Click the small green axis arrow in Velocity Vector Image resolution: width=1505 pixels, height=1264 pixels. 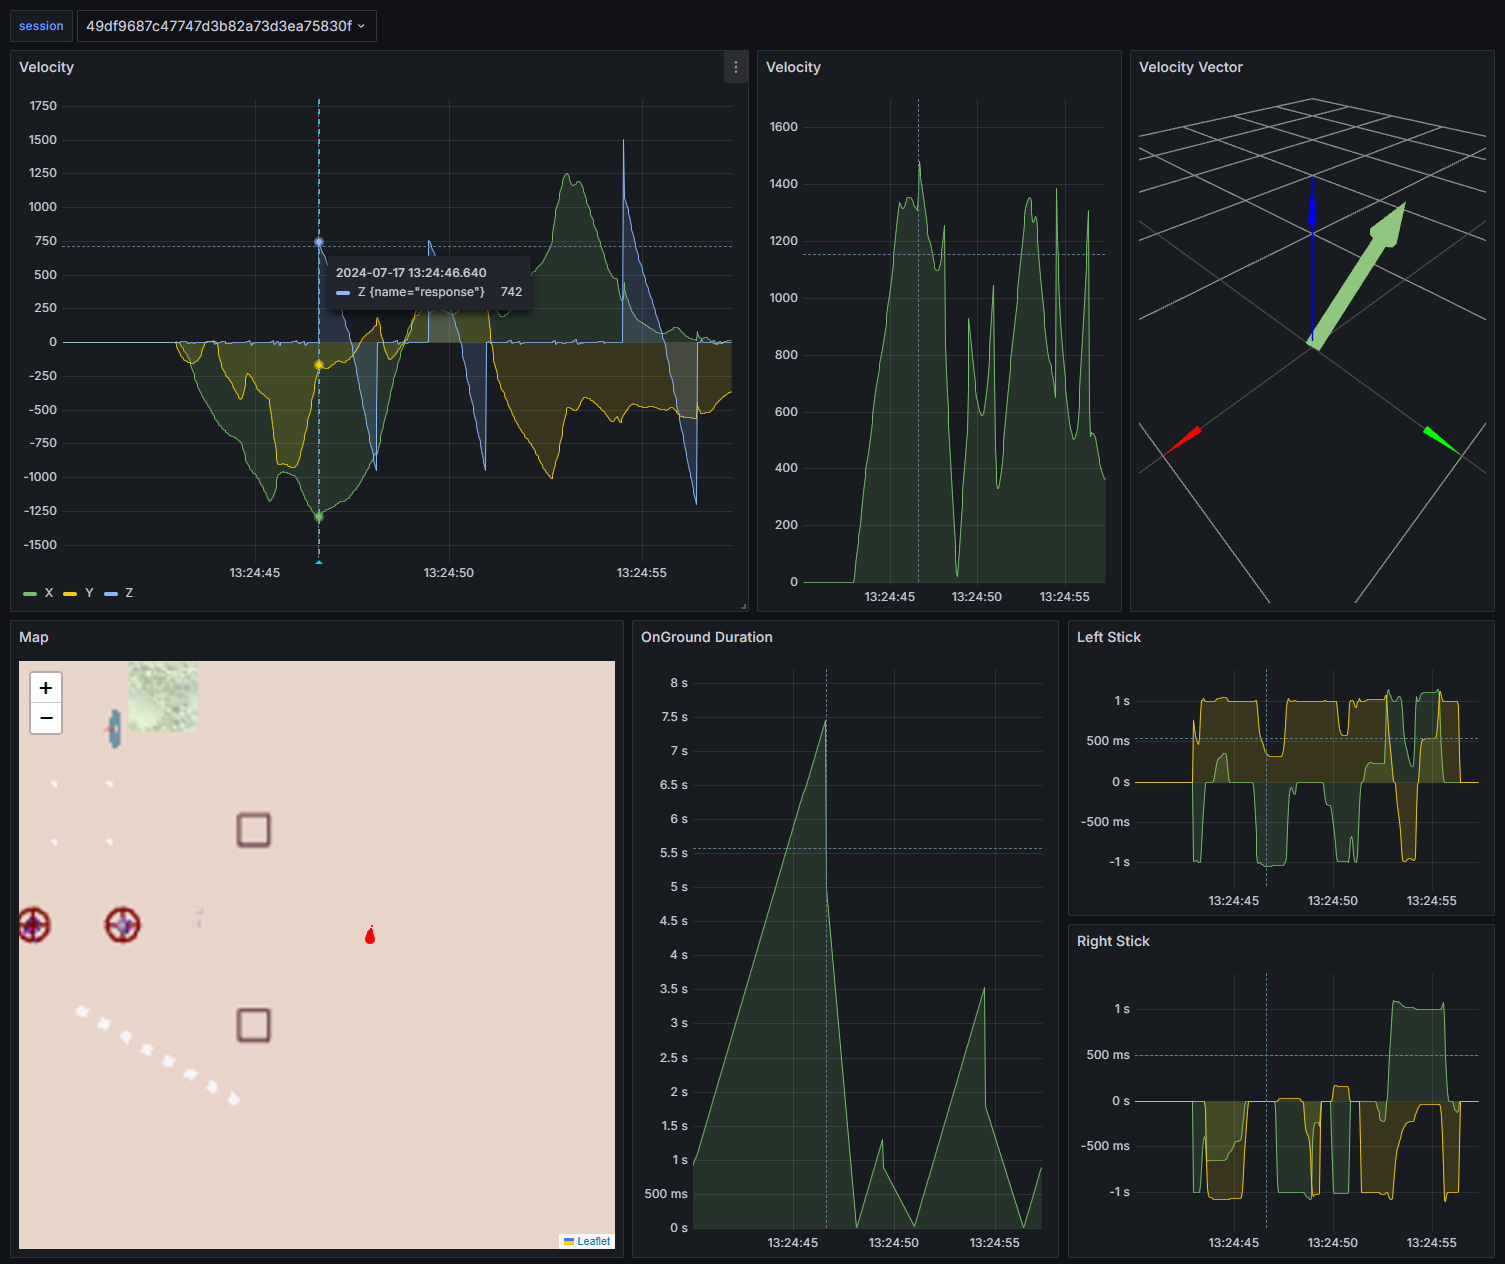[x=1441, y=440]
